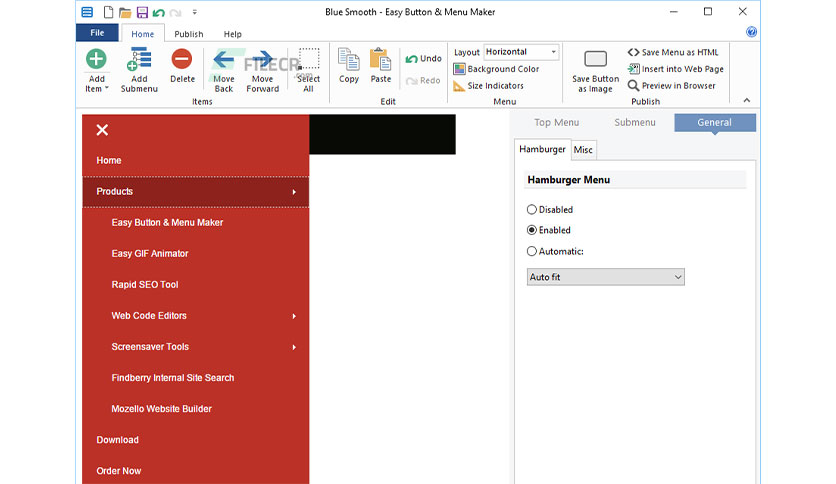Click the Order Now menu item

pyautogui.click(x=118, y=471)
